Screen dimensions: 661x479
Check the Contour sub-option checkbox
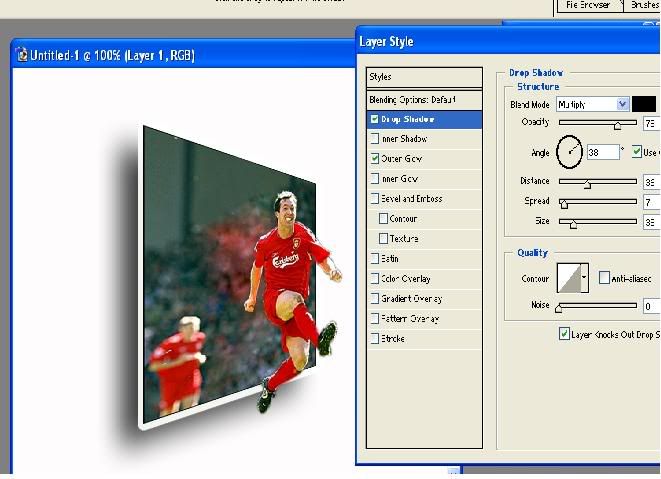point(383,218)
